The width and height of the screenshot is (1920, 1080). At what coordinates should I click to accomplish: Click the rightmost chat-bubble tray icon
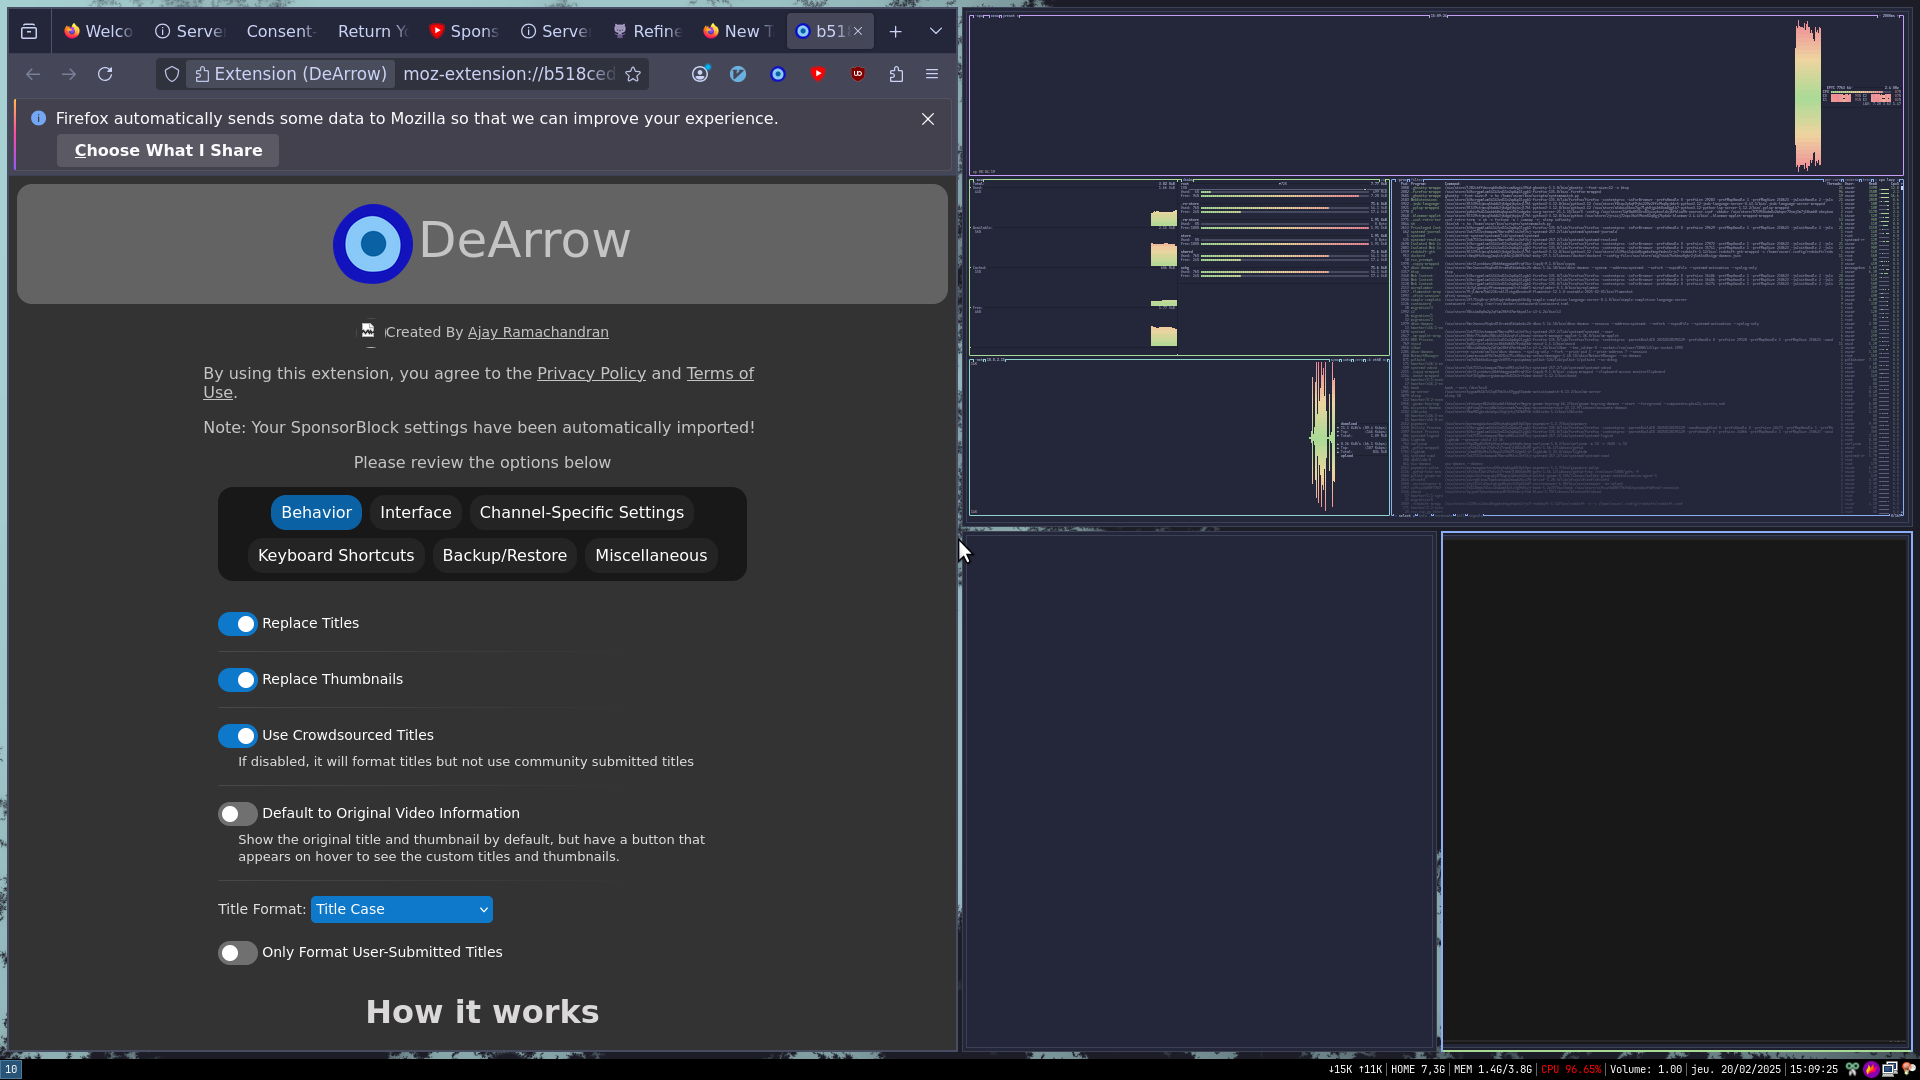(1909, 1069)
